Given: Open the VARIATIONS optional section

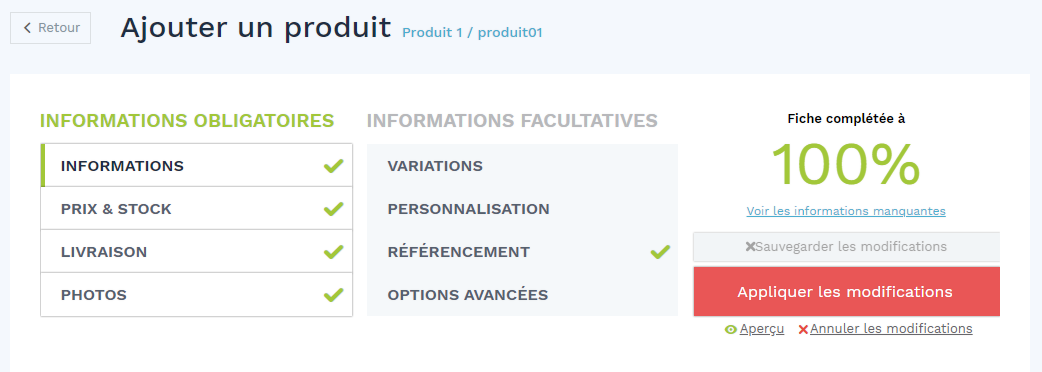Looking at the screenshot, I should click(x=522, y=165).
